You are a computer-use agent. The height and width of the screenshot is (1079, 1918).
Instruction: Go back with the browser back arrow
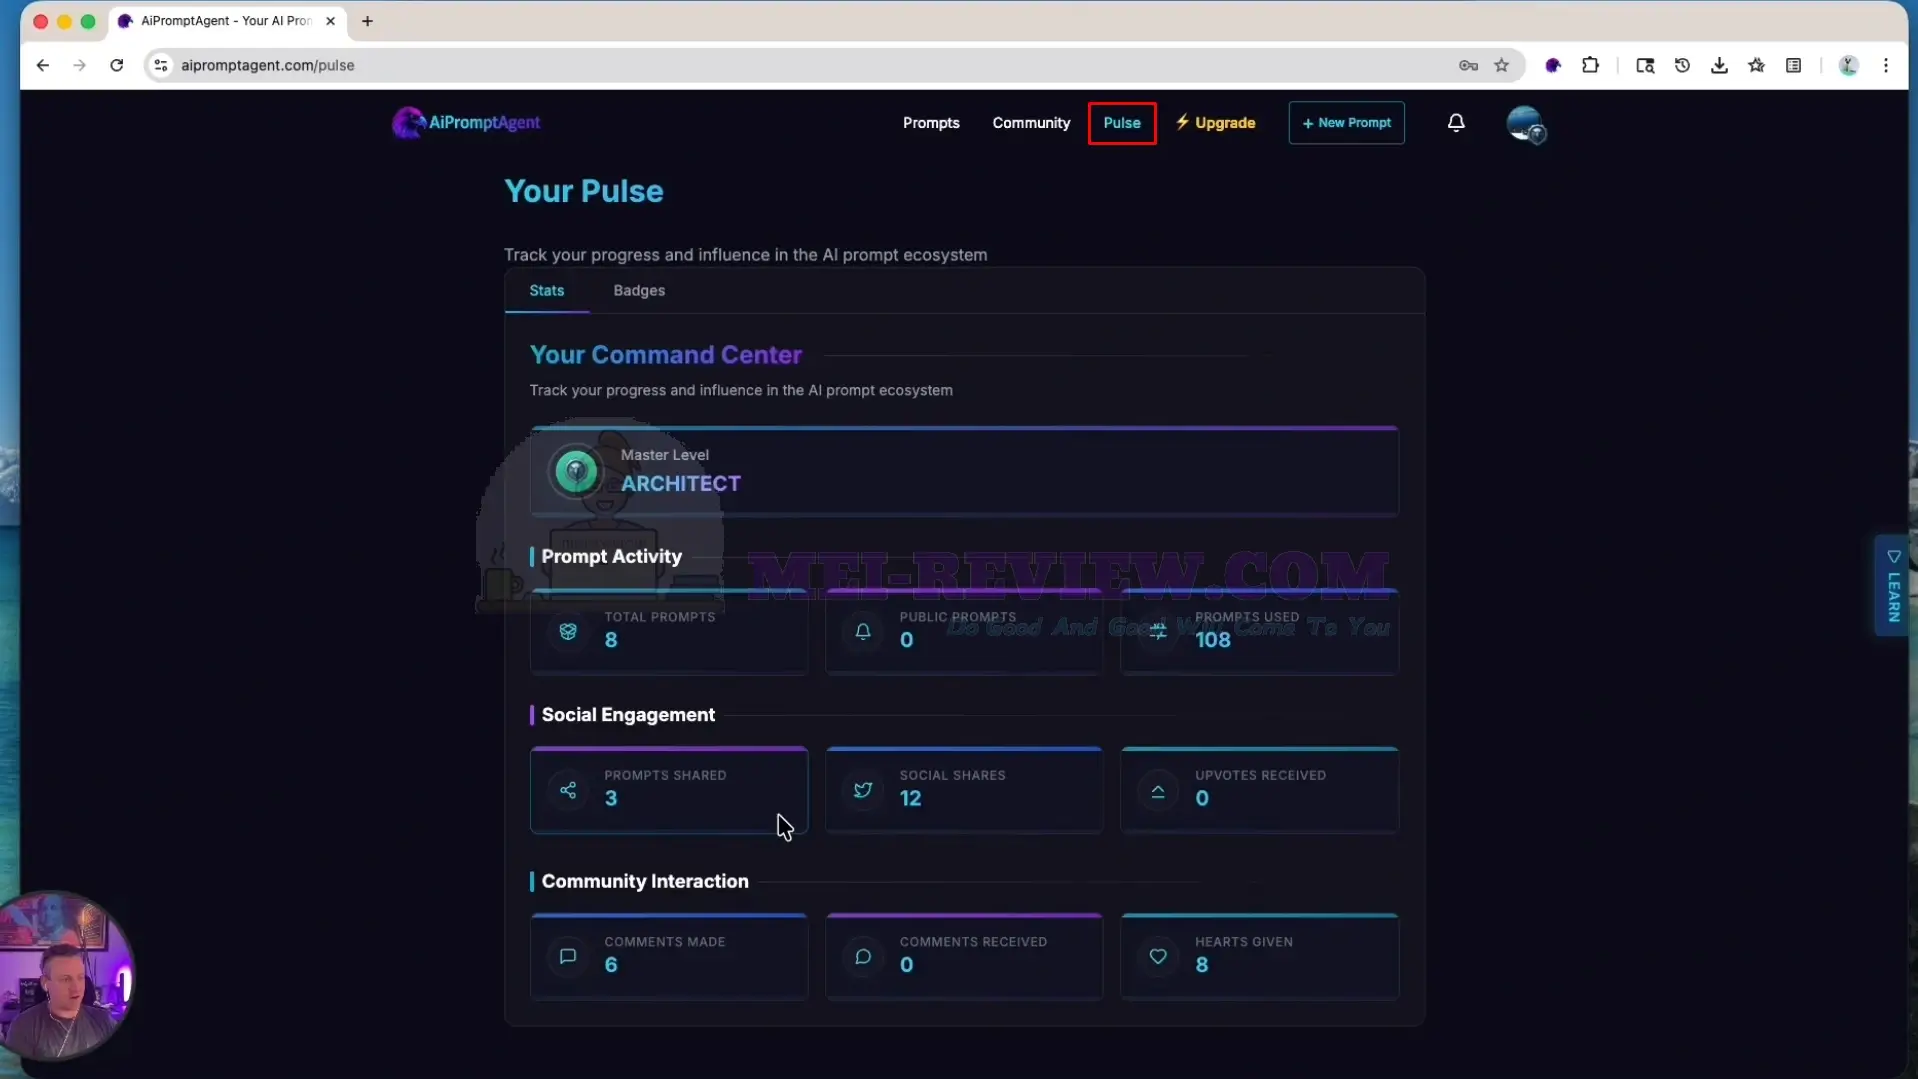click(x=42, y=65)
